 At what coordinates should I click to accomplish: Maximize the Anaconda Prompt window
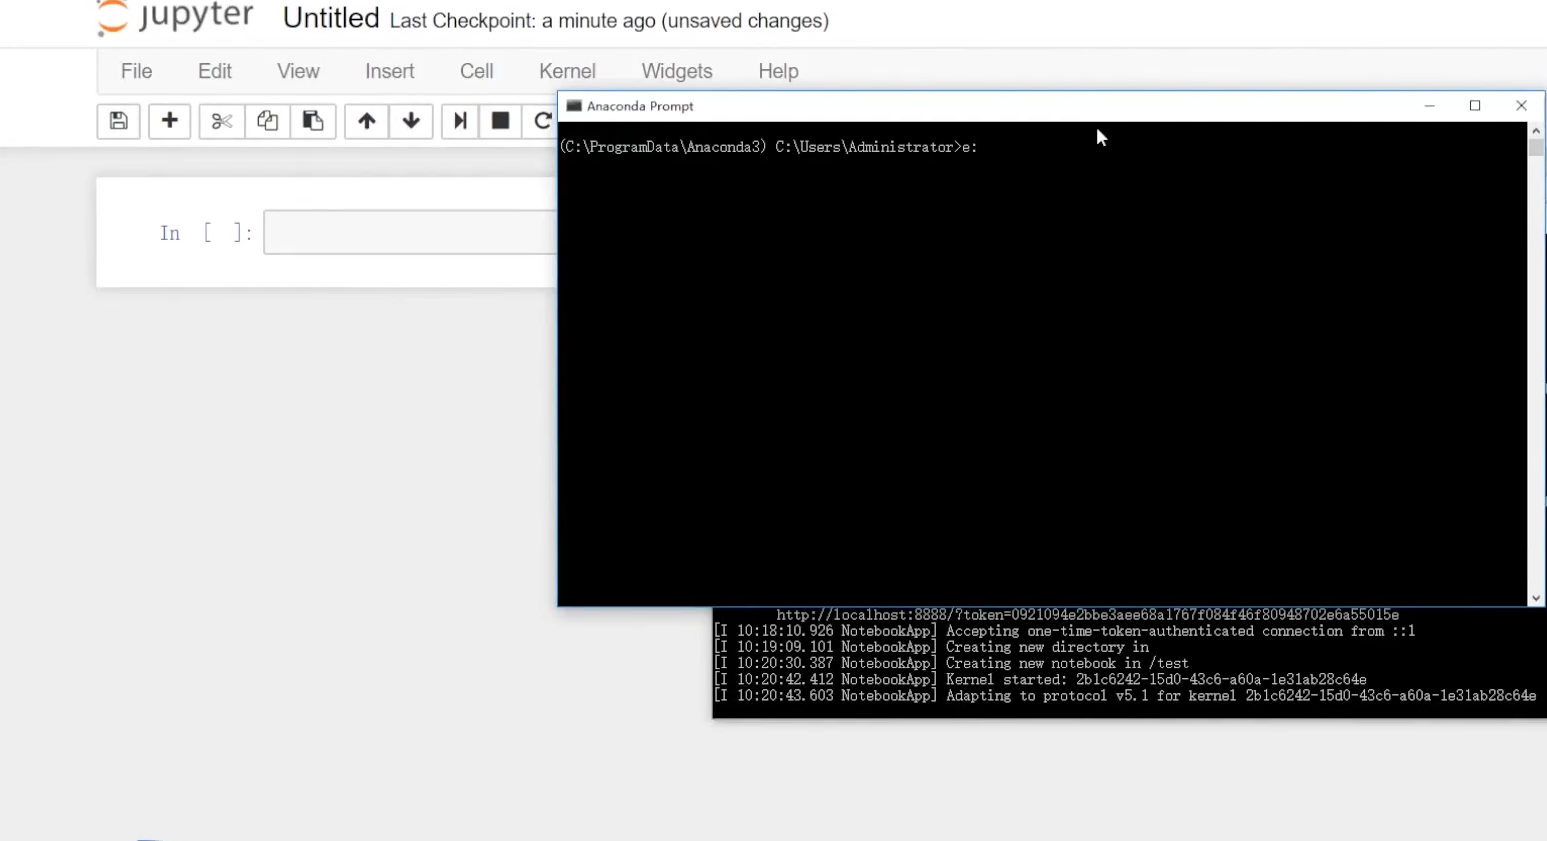pos(1475,106)
